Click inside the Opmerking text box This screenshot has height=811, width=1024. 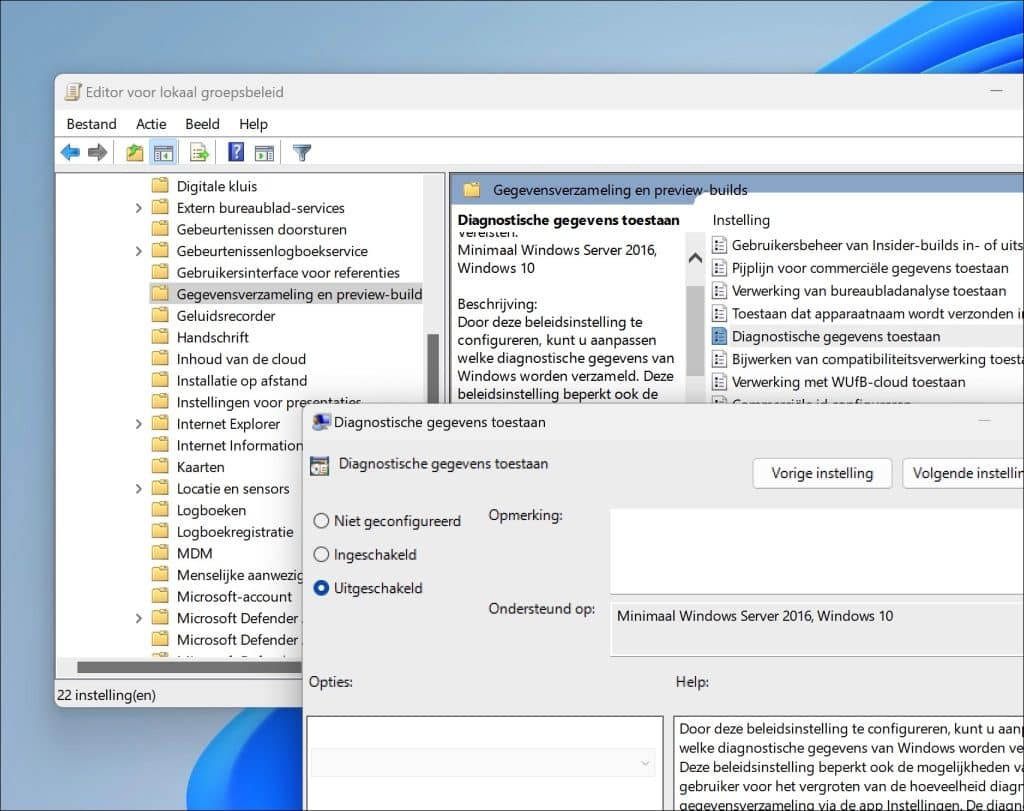point(816,550)
